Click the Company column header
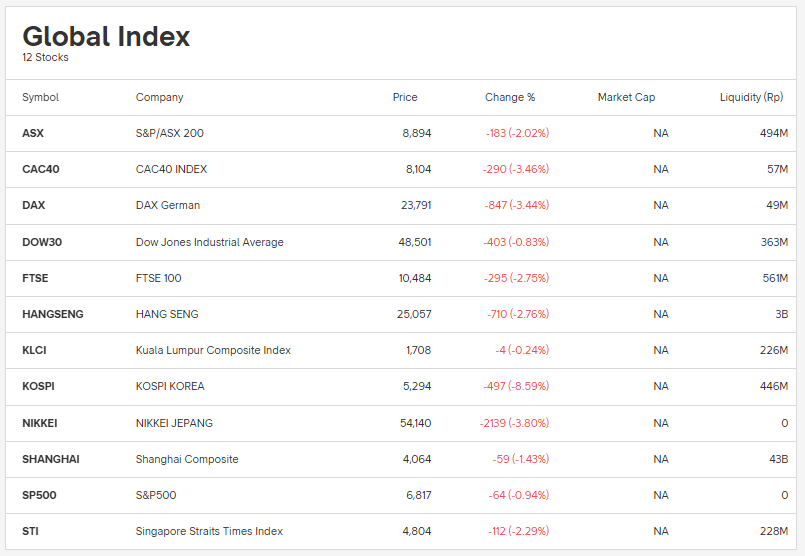 tap(159, 97)
